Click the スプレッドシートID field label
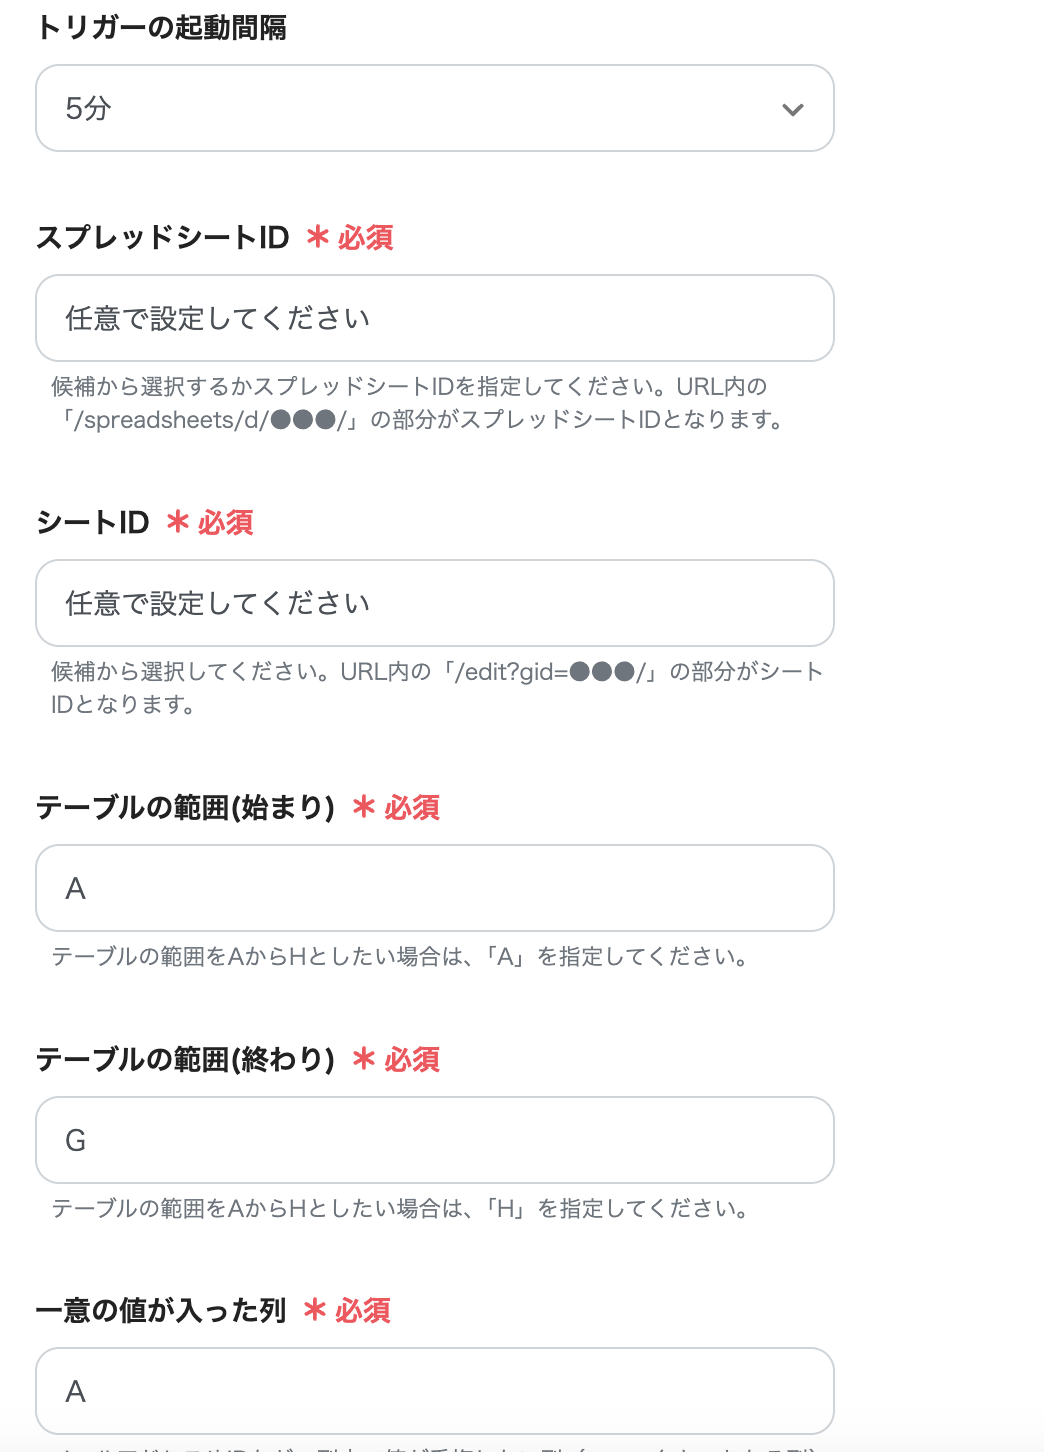This screenshot has height=1452, width=1044. click(163, 238)
